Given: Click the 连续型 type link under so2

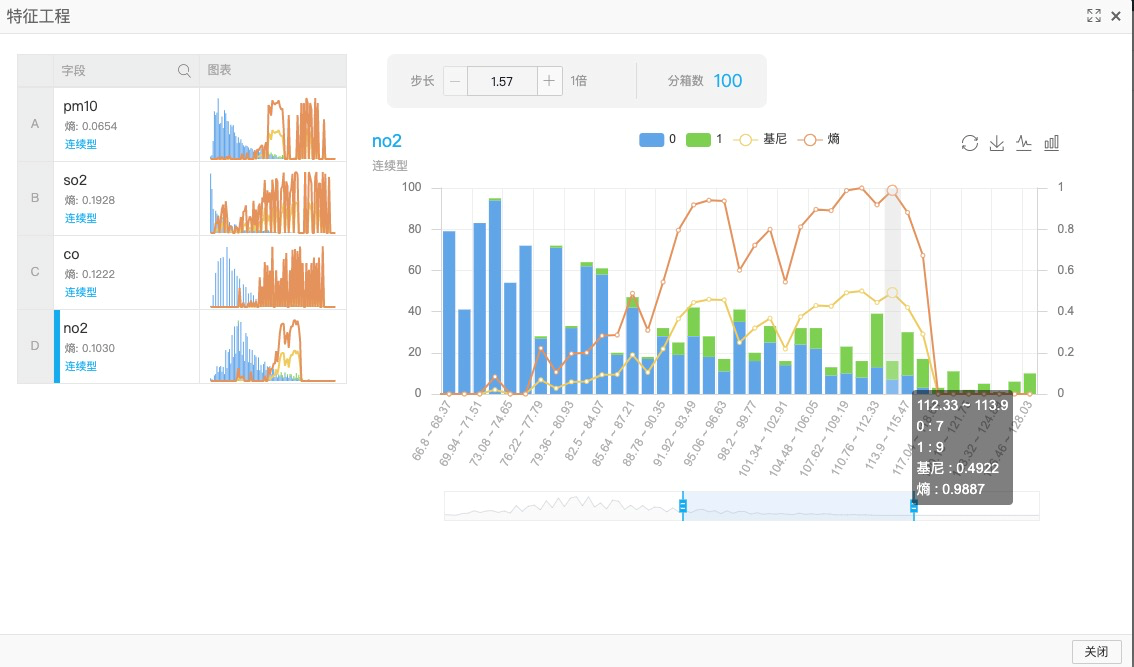Looking at the screenshot, I should pos(80,218).
